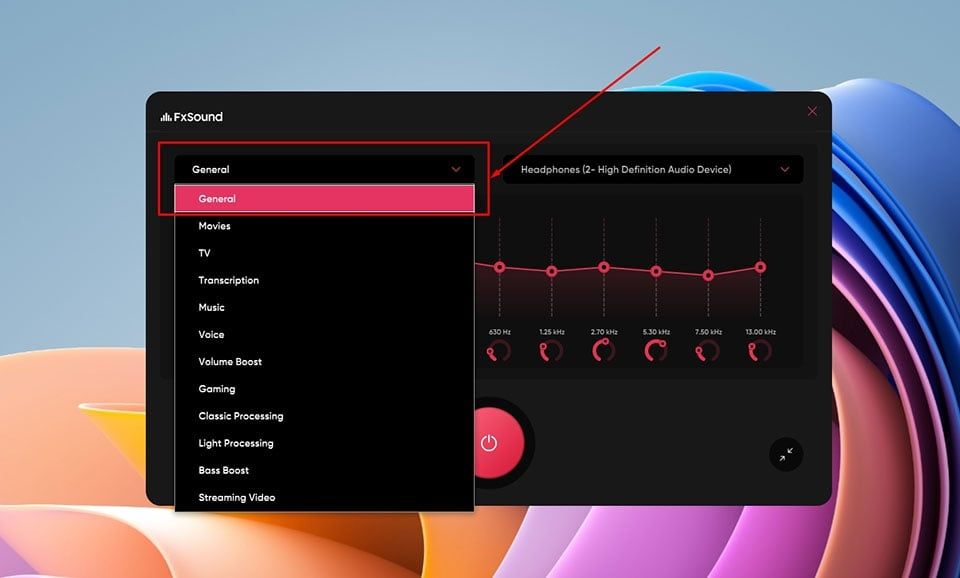The width and height of the screenshot is (960, 578).
Task: Select the Gaming preset
Action: tap(217, 389)
